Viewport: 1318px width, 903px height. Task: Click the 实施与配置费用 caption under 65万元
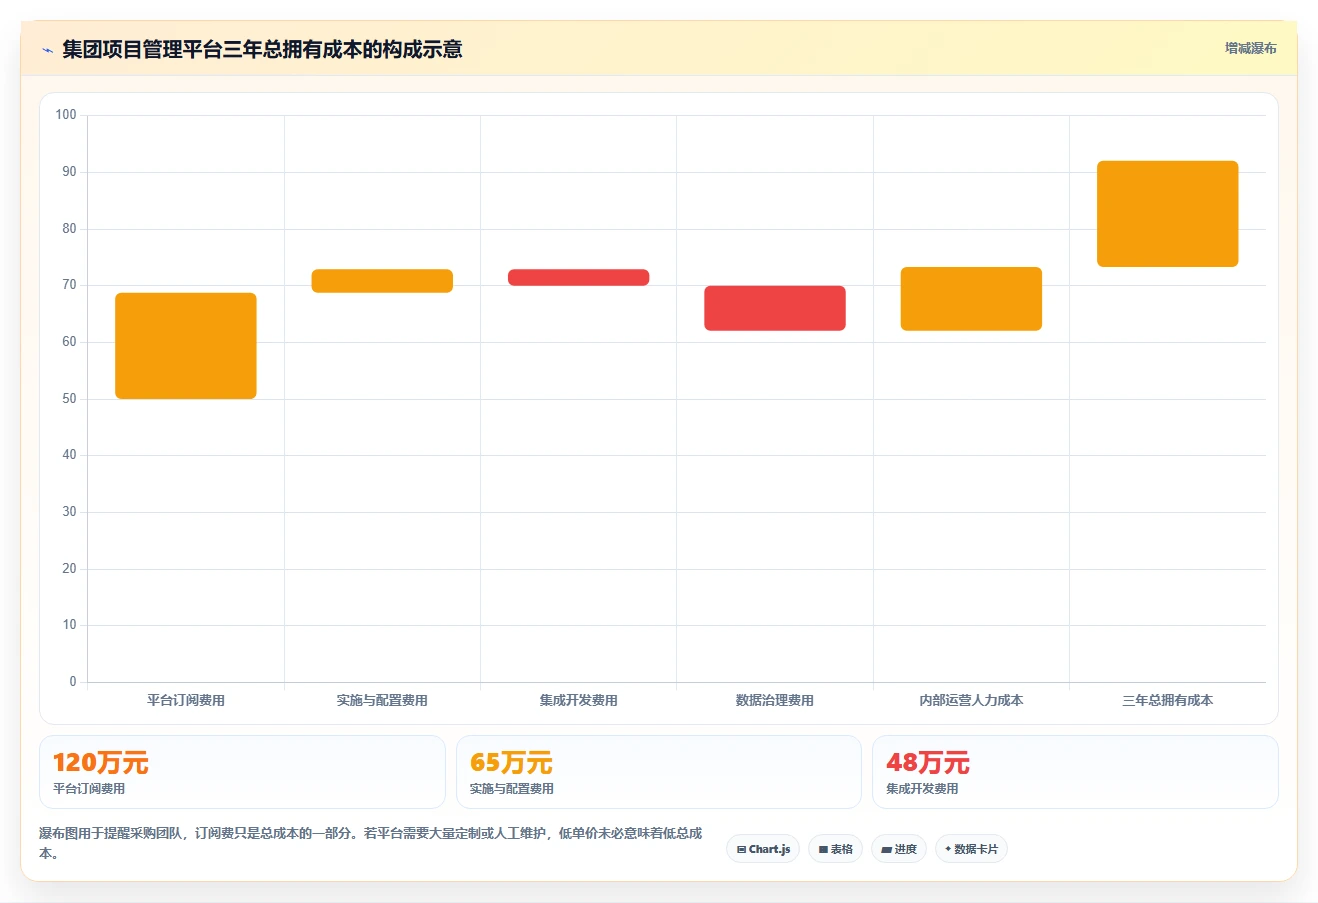512,789
